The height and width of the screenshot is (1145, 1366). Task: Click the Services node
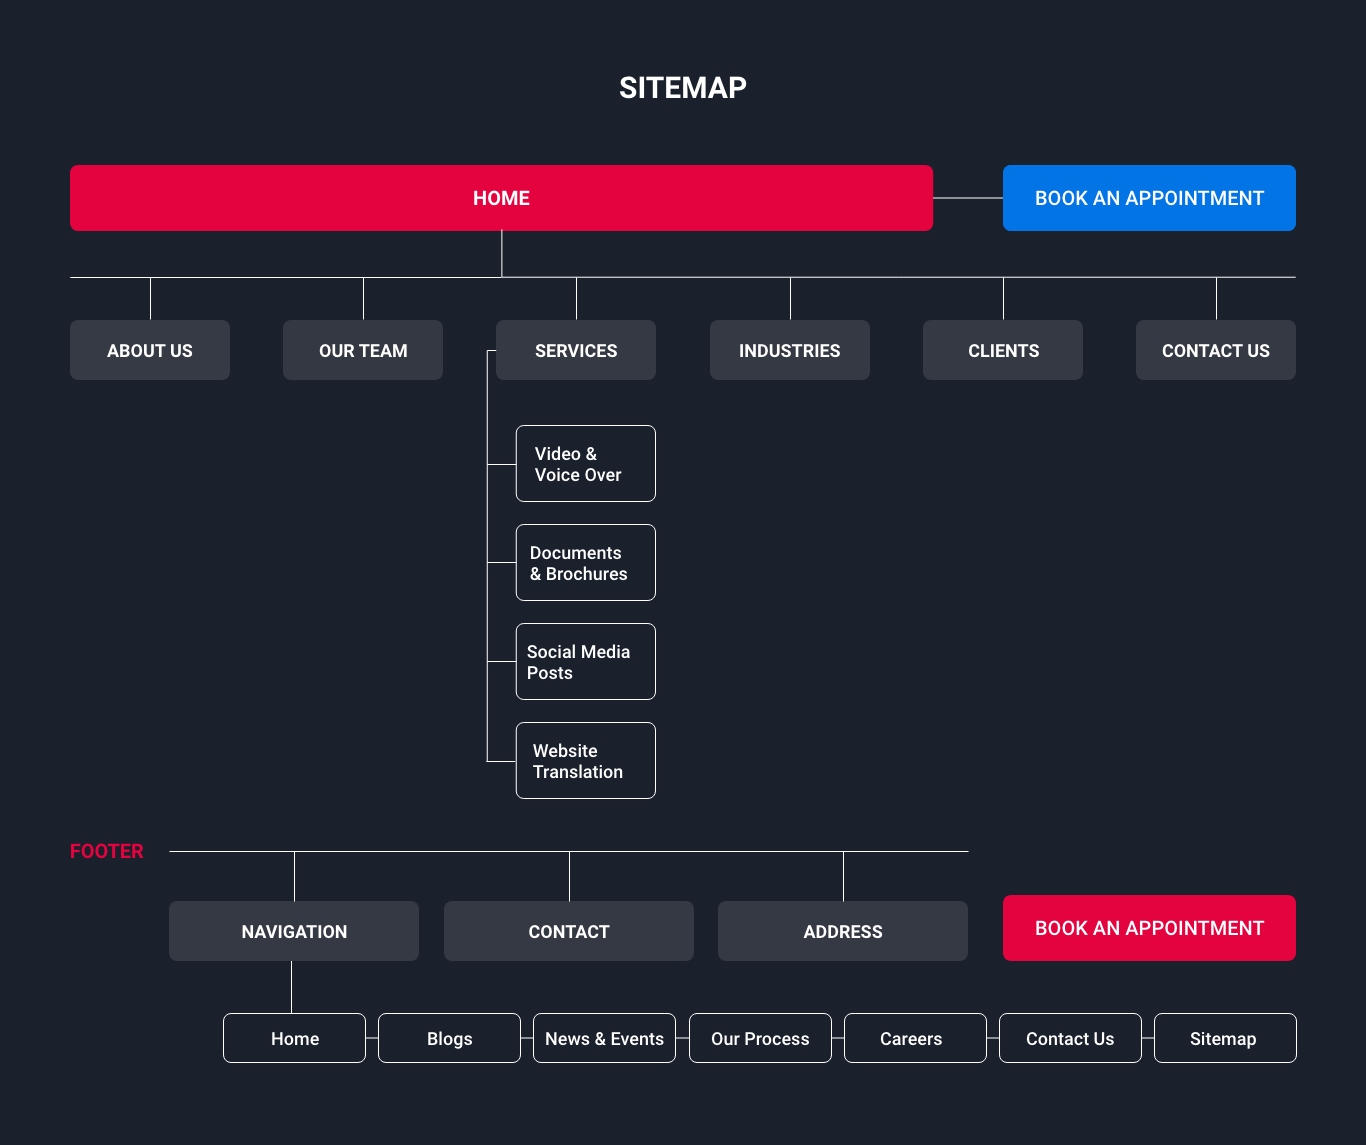(576, 350)
